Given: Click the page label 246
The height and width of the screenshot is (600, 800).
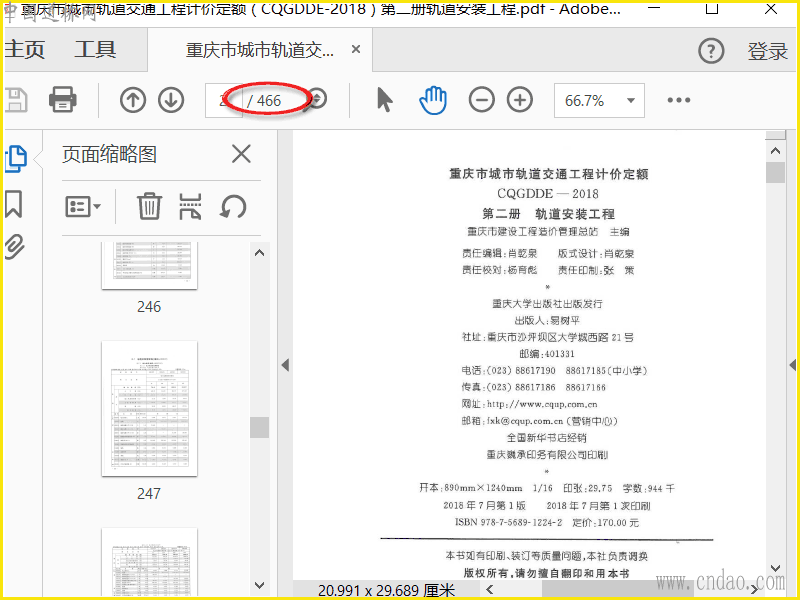Looking at the screenshot, I should point(149,307).
